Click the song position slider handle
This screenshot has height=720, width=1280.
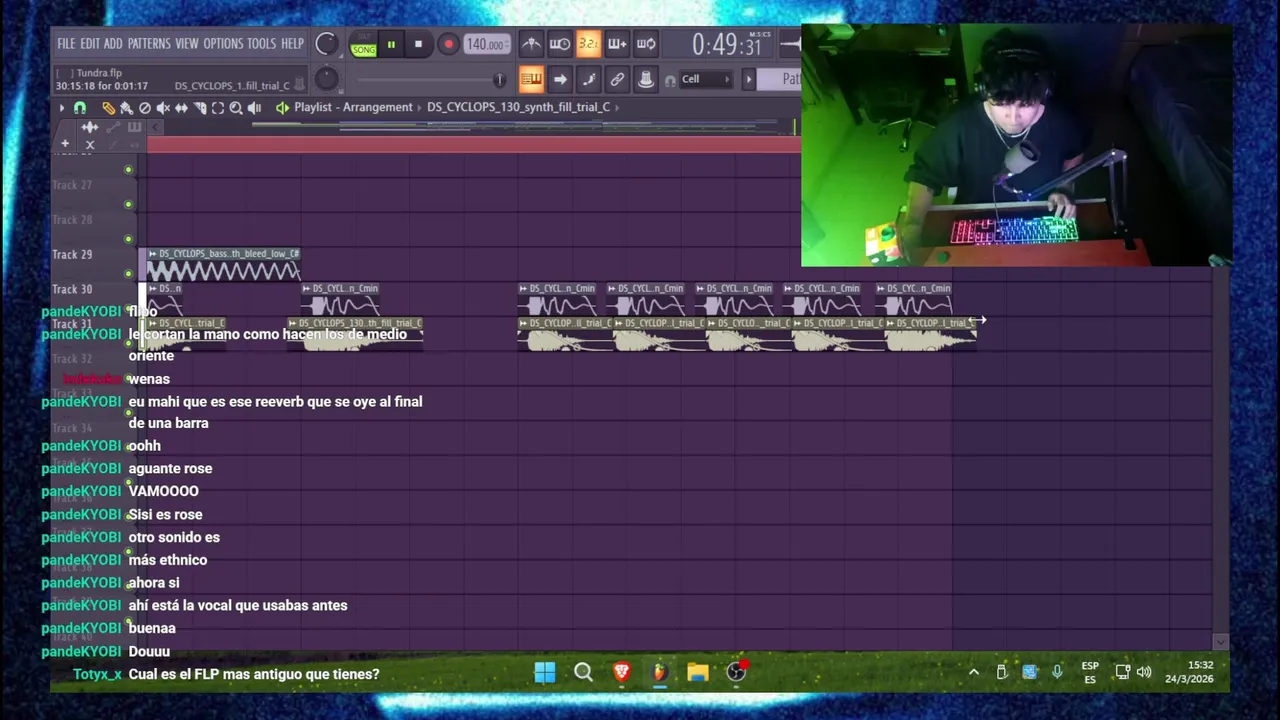pos(500,79)
